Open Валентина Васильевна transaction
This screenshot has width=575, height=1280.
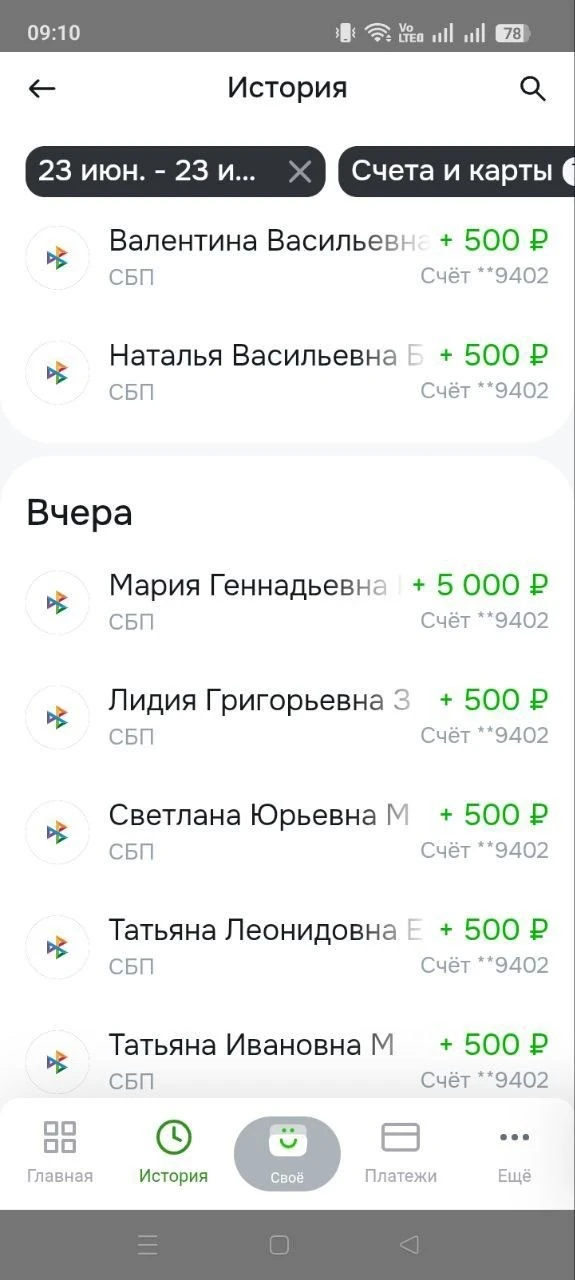click(x=287, y=257)
